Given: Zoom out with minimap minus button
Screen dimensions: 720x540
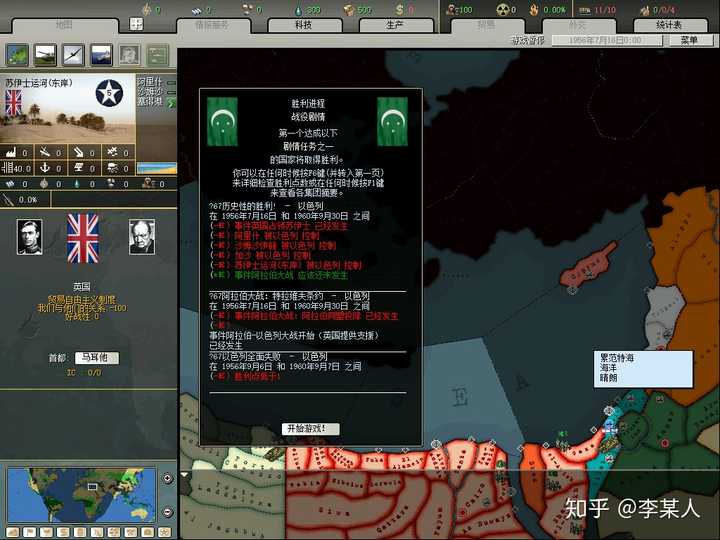Looking at the screenshot, I should click(168, 512).
